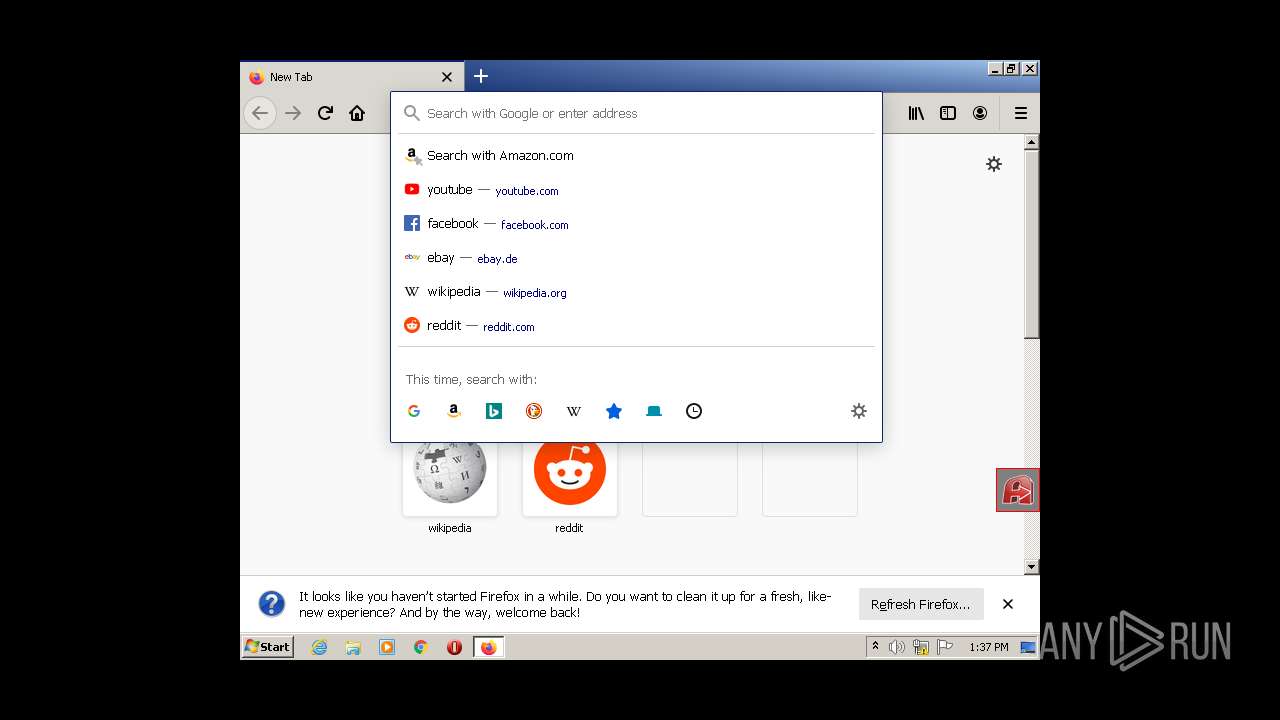Click the question mark info icon
This screenshot has height=720, width=1280.
click(x=272, y=604)
